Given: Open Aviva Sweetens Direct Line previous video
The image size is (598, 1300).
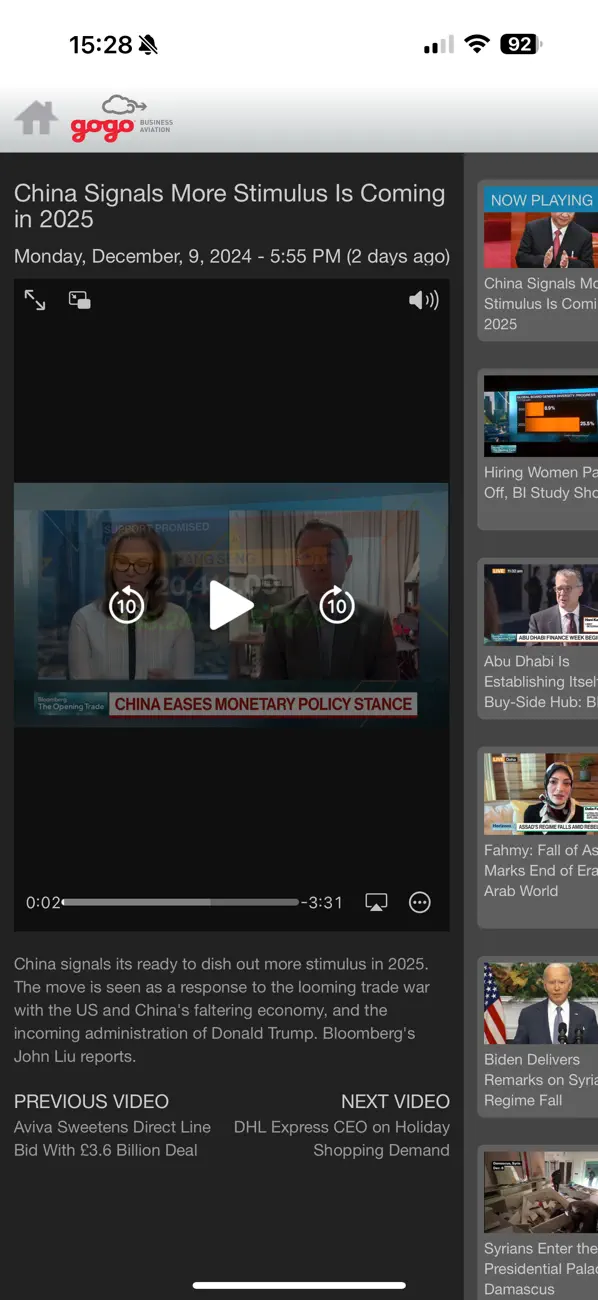Looking at the screenshot, I should coord(112,1138).
